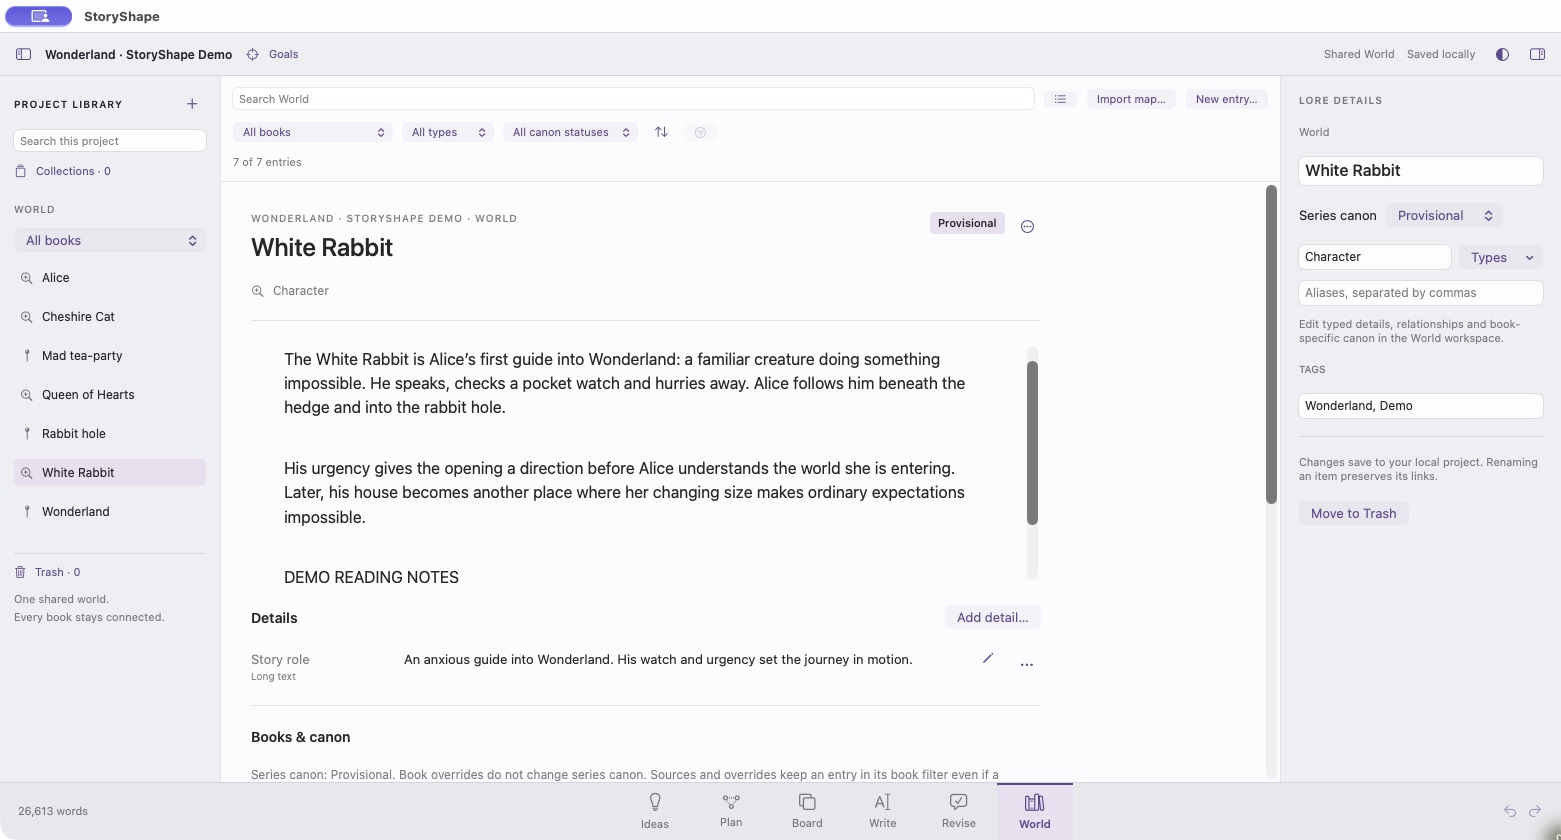The width and height of the screenshot is (1561, 840).
Task: Open the Types dropdown in Lore Details
Action: coord(1501,257)
